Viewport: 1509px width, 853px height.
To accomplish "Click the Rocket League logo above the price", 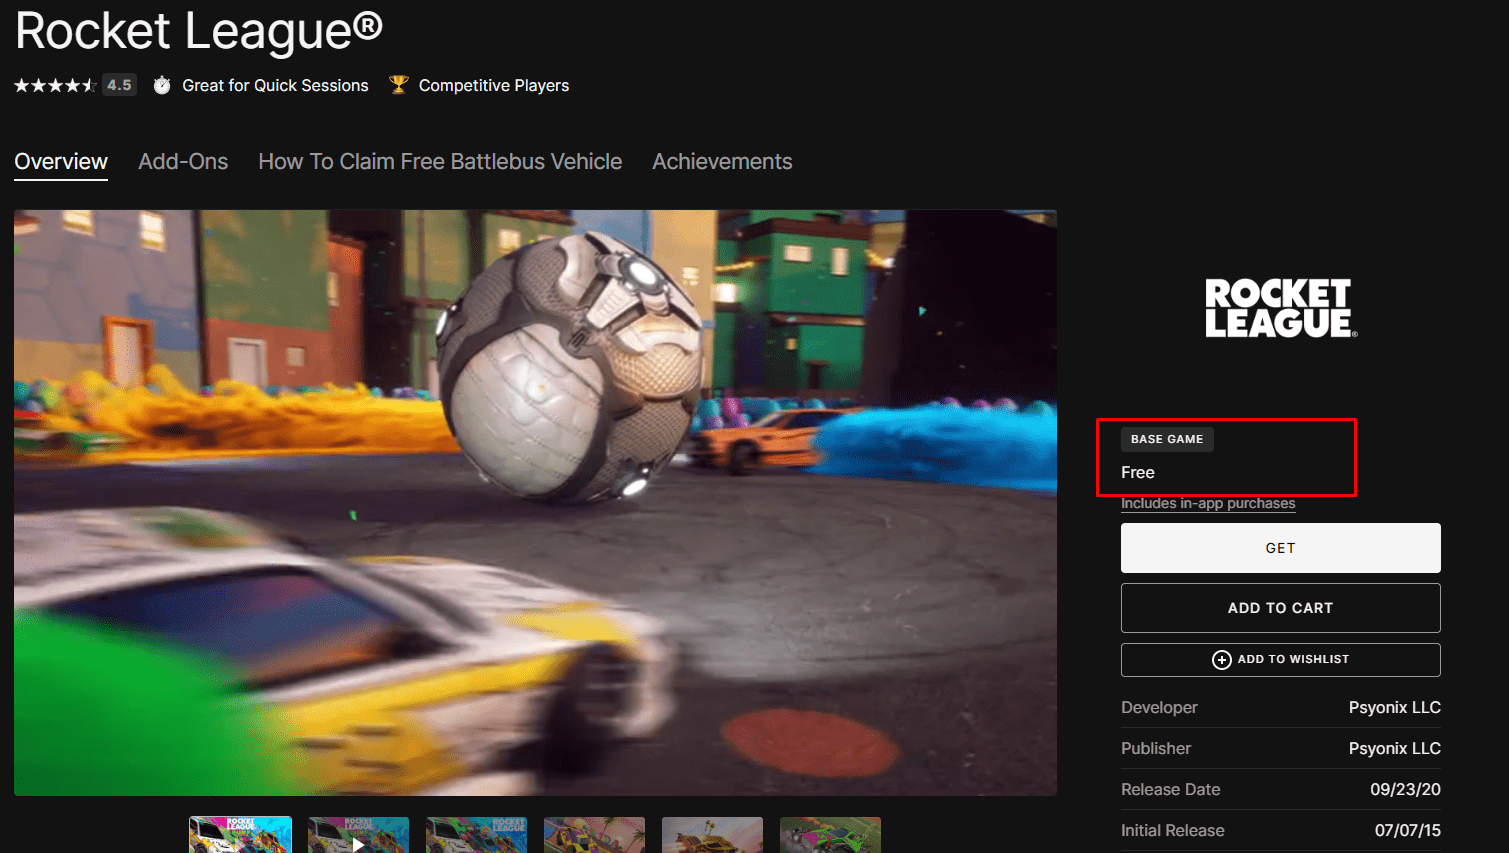I will click(x=1281, y=308).
